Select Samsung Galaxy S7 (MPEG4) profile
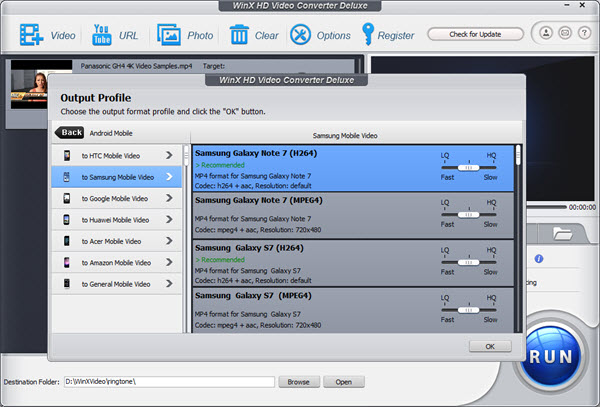Screen dimensions: 600x407 (353, 310)
